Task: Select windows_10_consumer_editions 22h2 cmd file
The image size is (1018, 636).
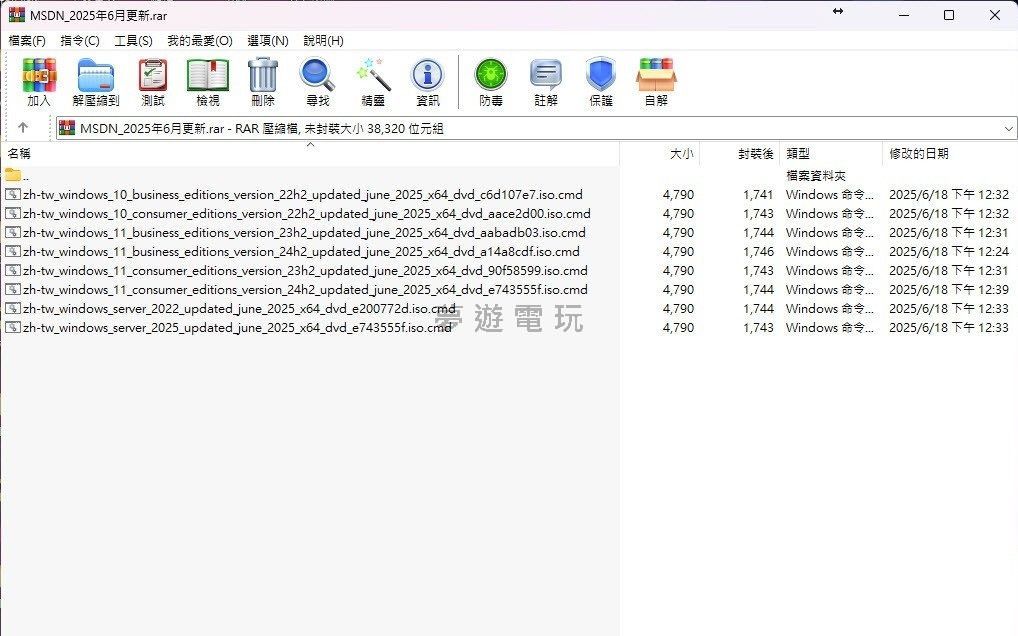Action: [306, 214]
